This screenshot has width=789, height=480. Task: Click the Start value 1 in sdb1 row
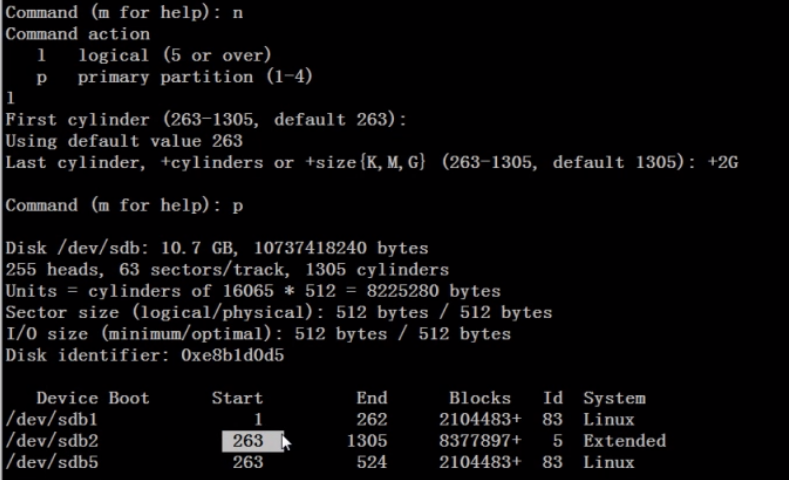coord(258,420)
